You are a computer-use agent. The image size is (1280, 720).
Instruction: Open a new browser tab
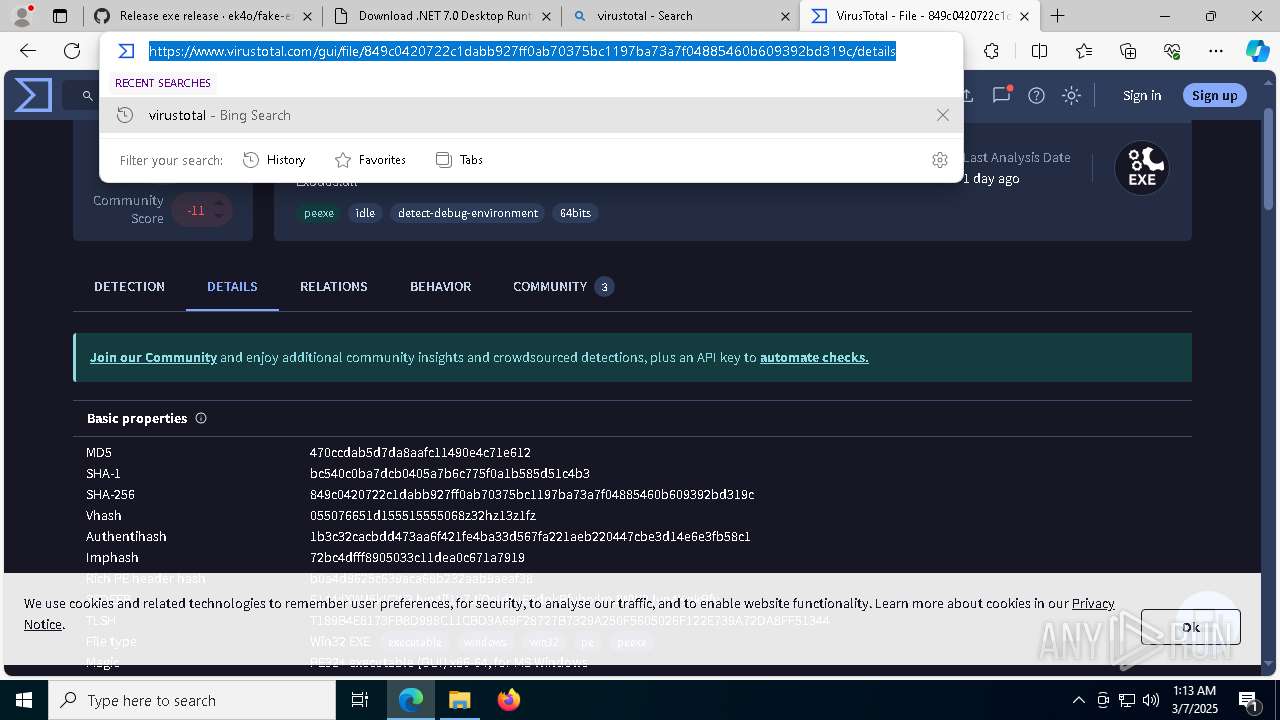coord(1057,16)
